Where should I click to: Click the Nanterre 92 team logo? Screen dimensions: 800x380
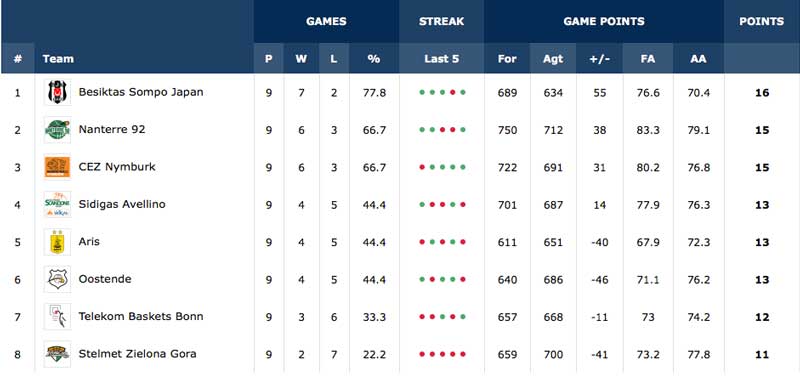(x=57, y=130)
